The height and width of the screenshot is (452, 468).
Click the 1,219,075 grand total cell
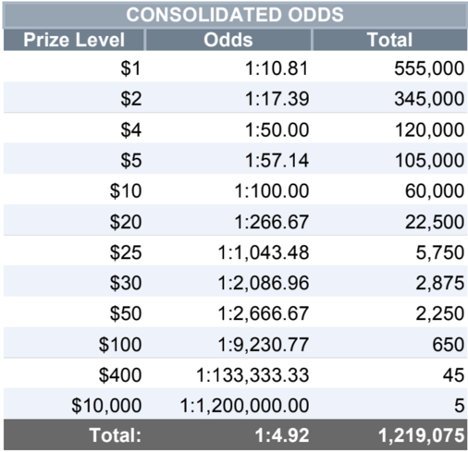pyautogui.click(x=421, y=435)
